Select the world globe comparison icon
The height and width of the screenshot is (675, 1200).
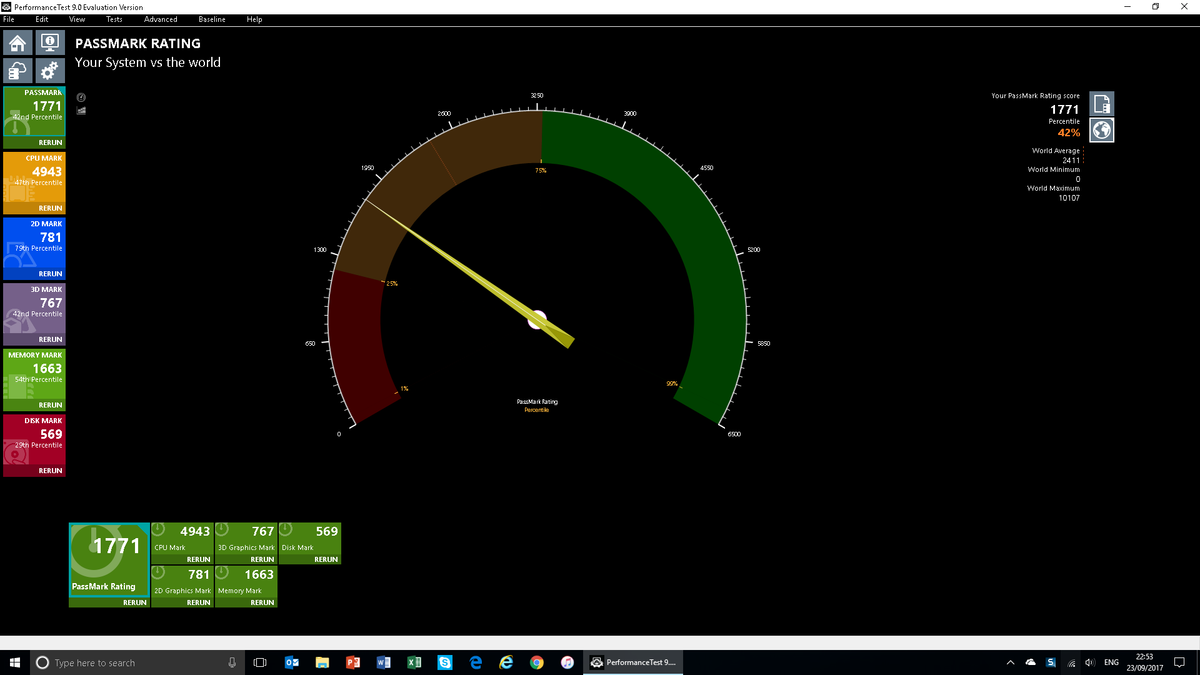(1101, 130)
